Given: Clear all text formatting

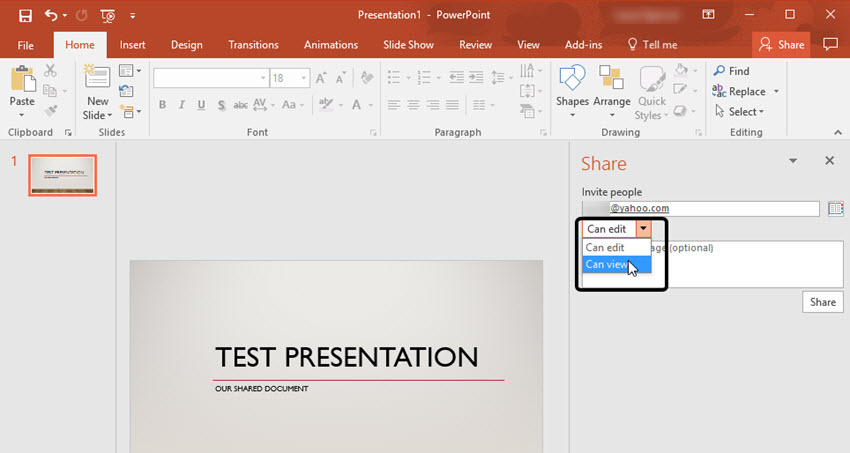Looking at the screenshot, I should [x=367, y=77].
